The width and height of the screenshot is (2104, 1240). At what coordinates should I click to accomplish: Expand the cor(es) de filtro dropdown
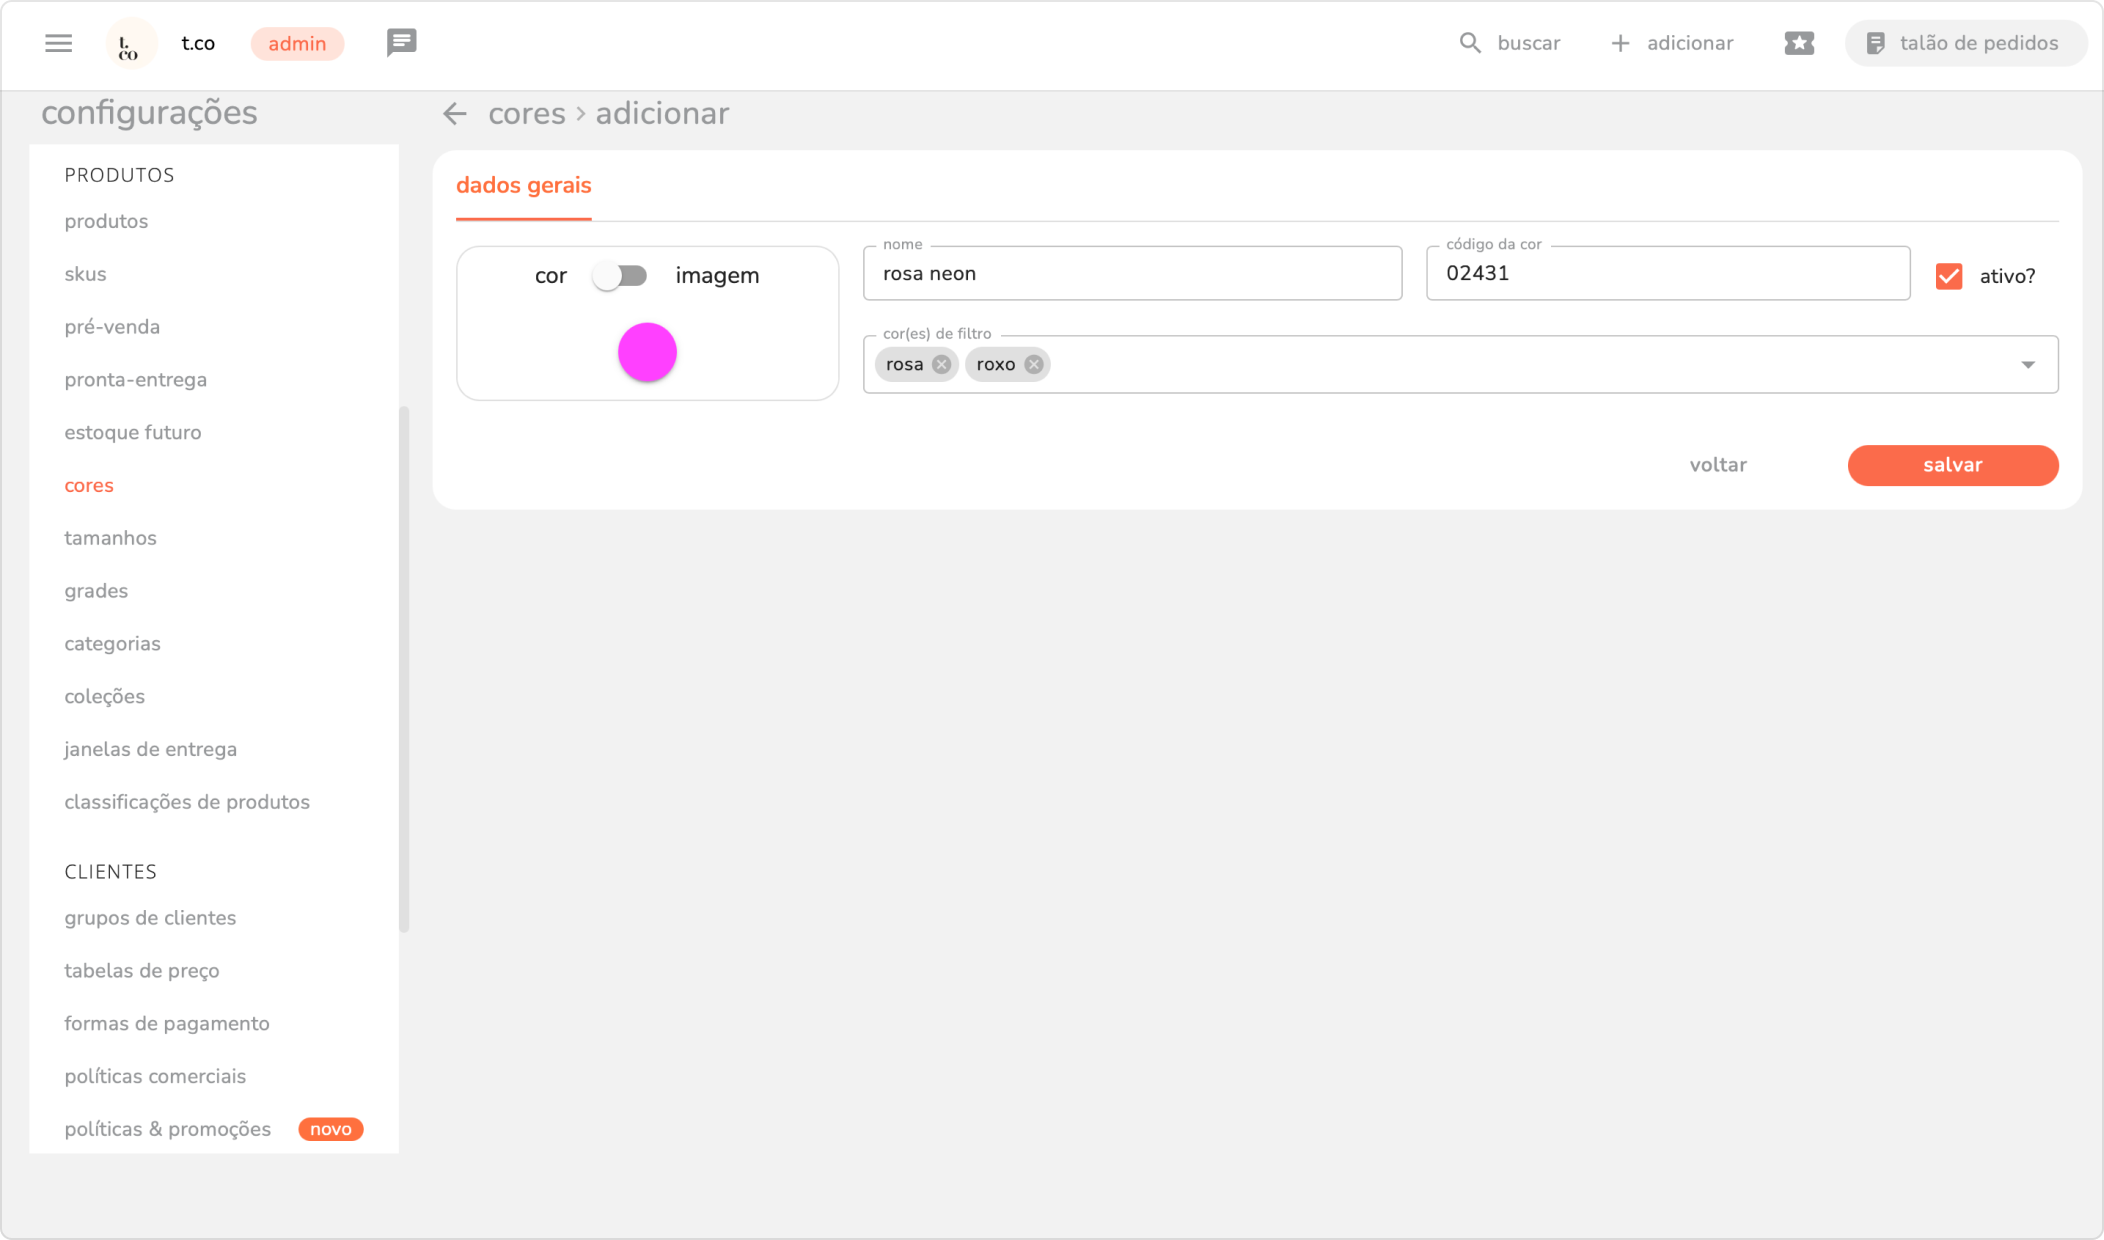[x=2027, y=365]
